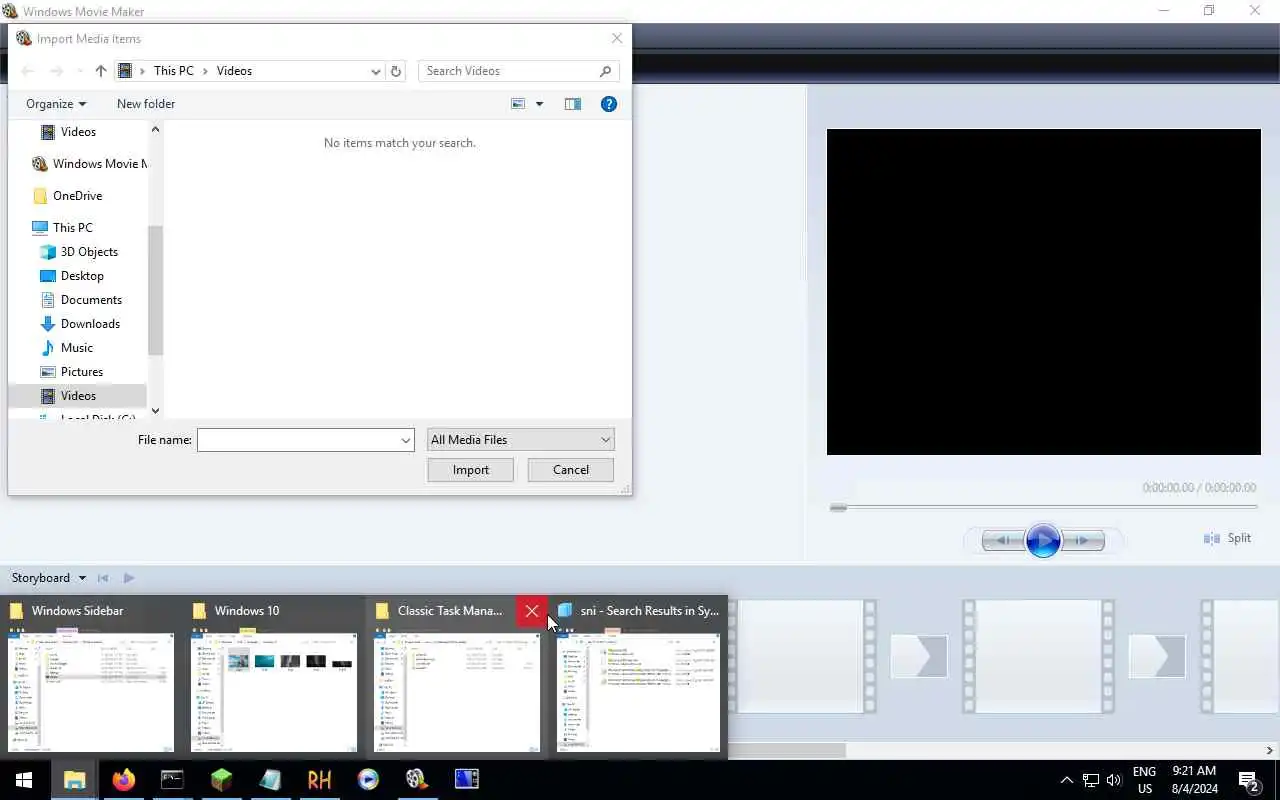The height and width of the screenshot is (800, 1280).
Task: Open the File name combo box dropdown
Action: pos(406,440)
